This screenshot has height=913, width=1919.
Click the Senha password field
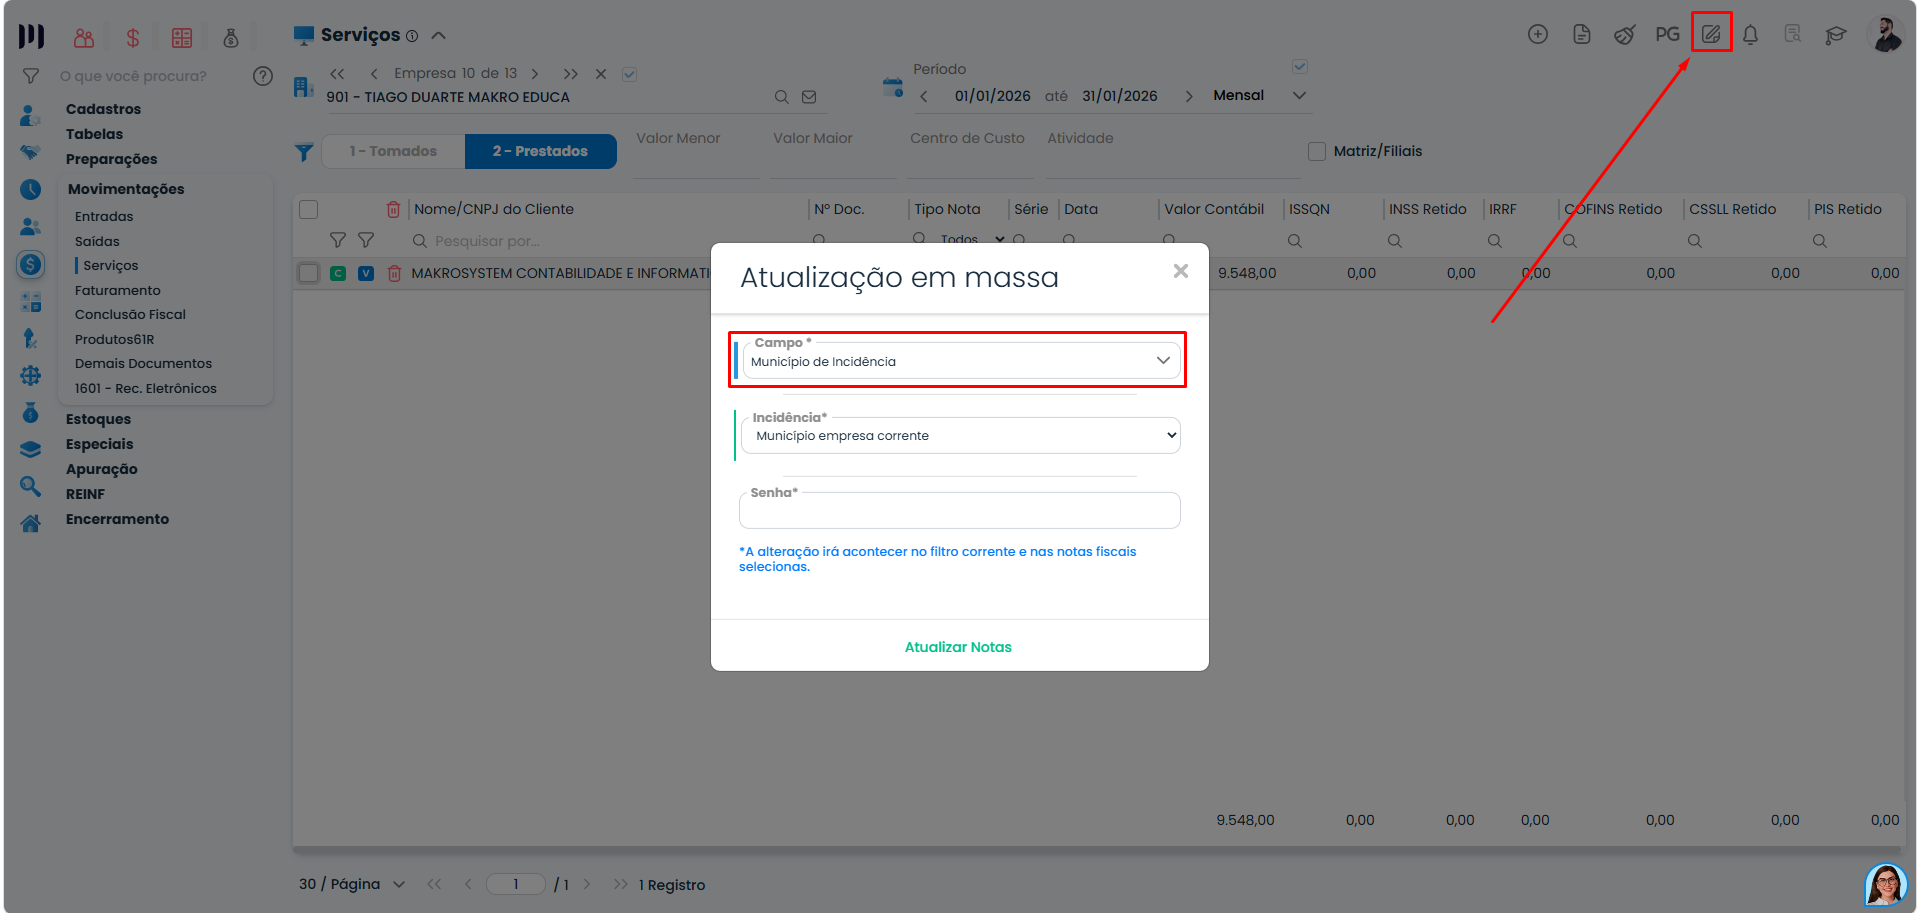(960, 511)
